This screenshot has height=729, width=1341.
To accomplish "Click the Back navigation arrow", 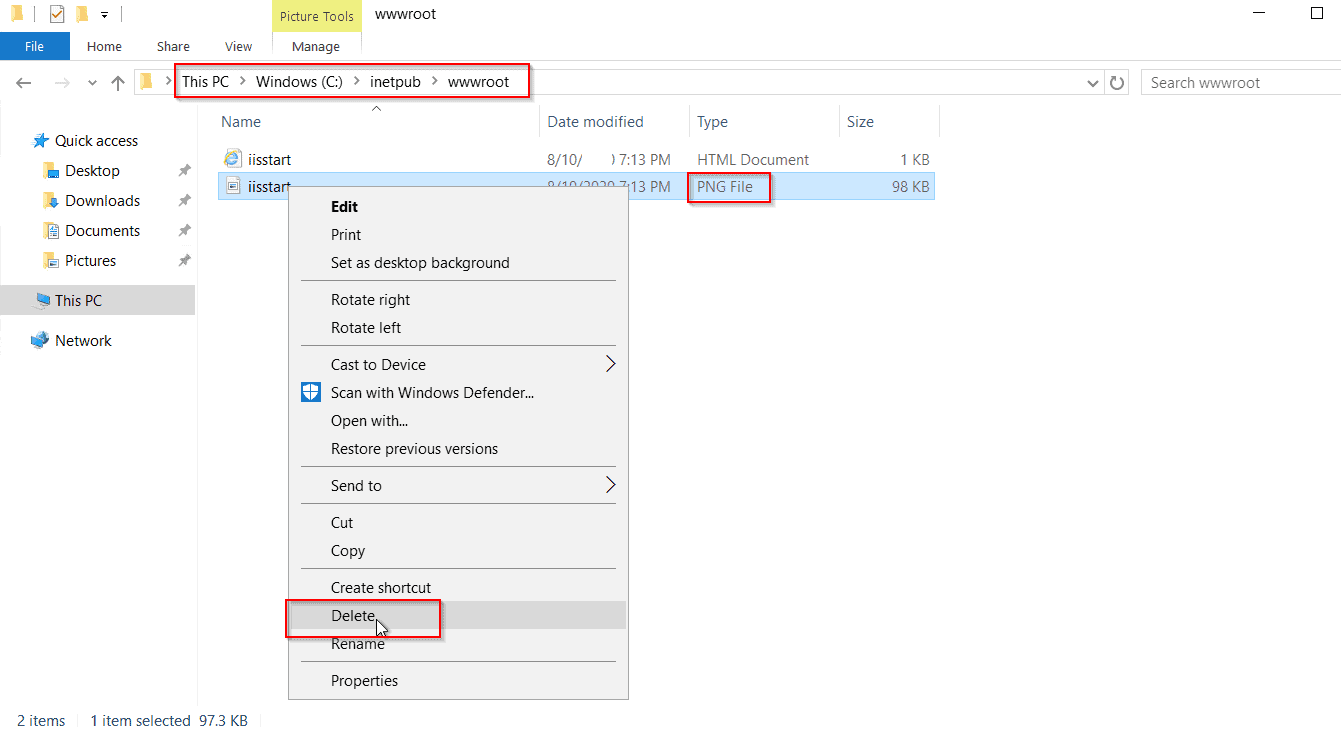I will 24,83.
